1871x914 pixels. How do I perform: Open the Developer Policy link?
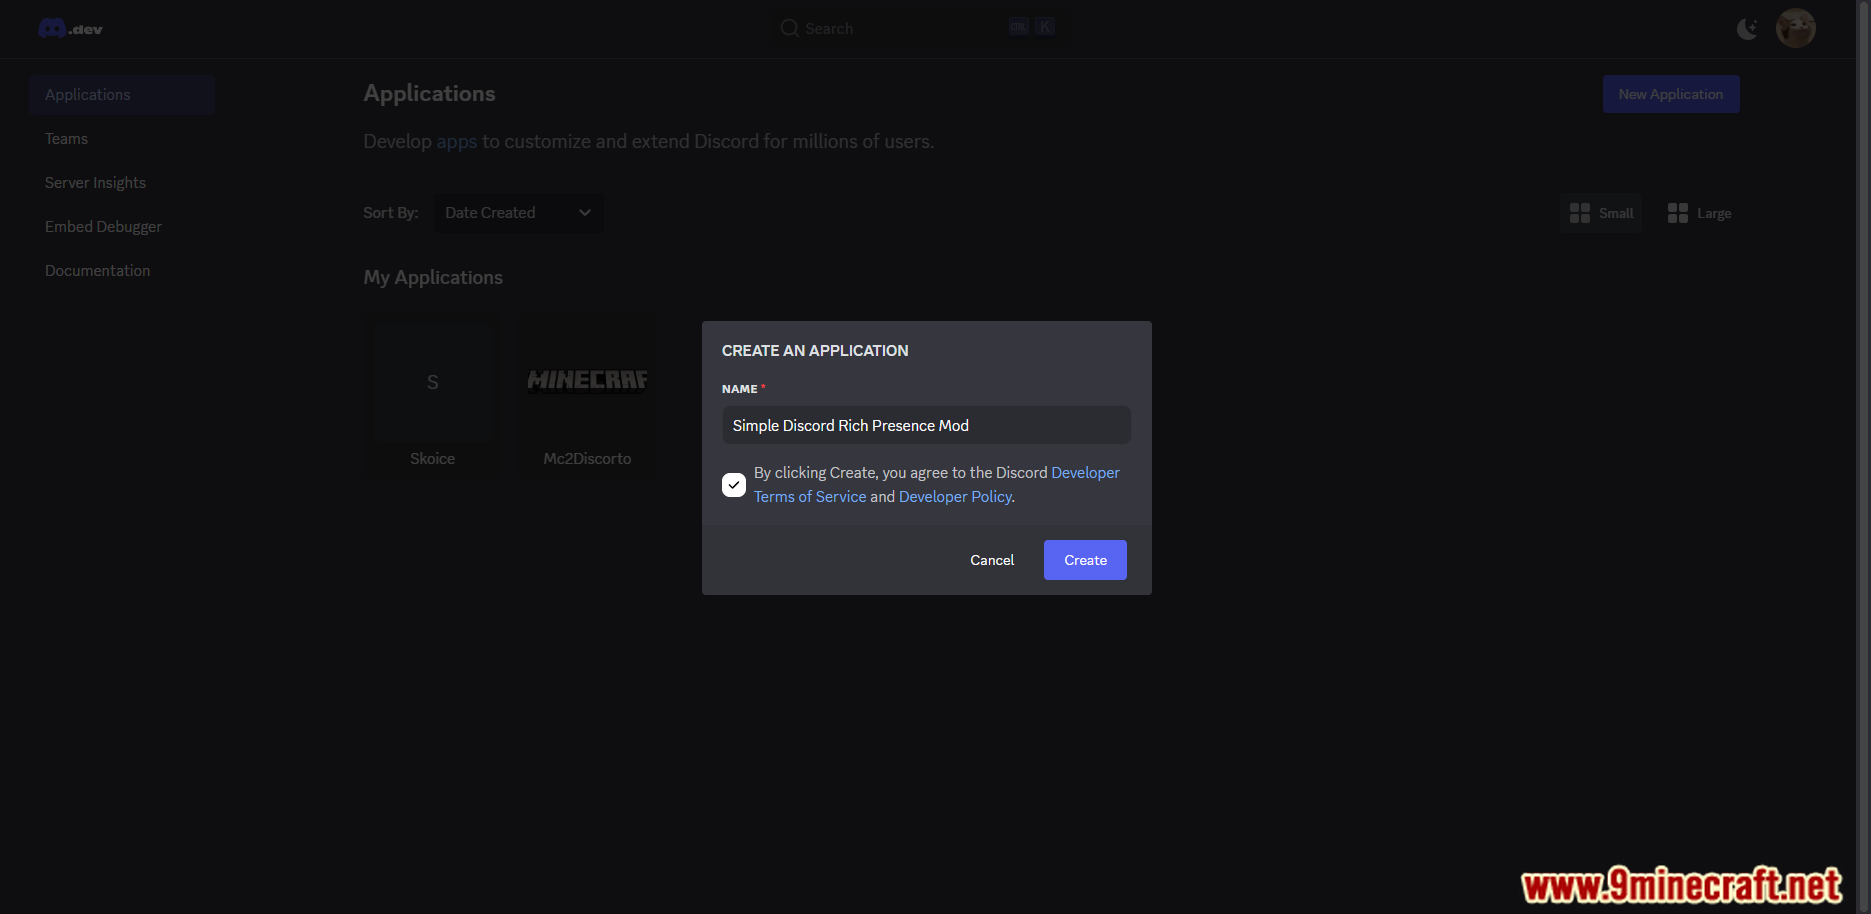tap(955, 497)
